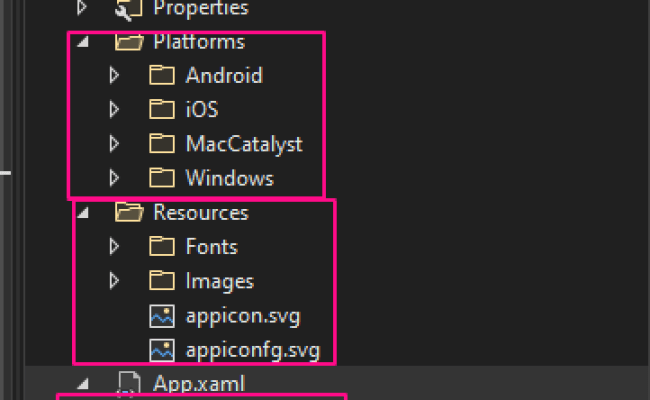Click the Properties wrench icon
This screenshot has width=650, height=400.
pos(129,9)
